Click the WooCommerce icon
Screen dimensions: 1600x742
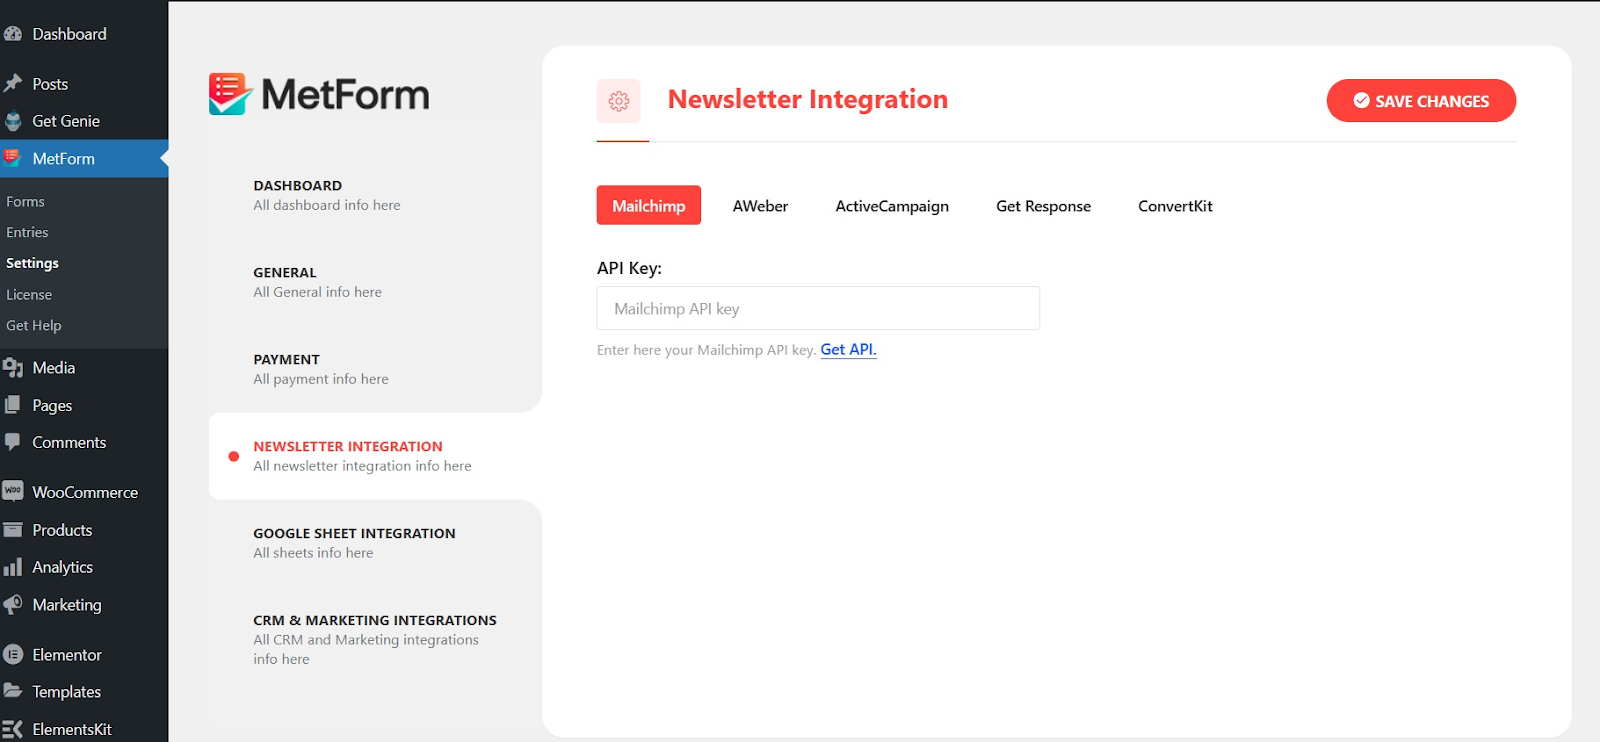click(x=12, y=491)
